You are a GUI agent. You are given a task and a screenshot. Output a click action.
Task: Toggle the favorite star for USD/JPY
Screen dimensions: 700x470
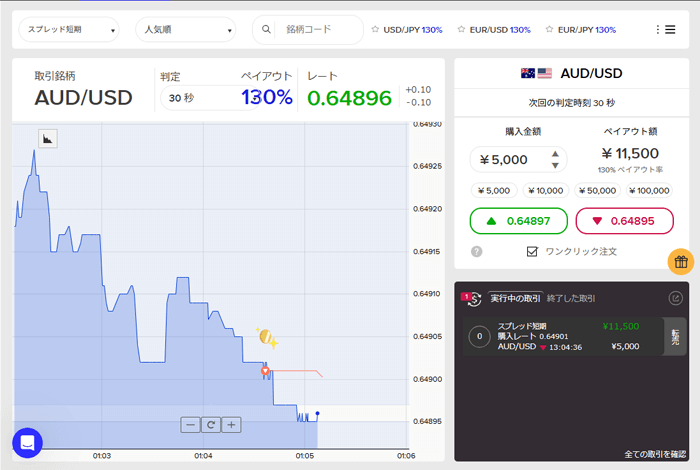tap(375, 29)
